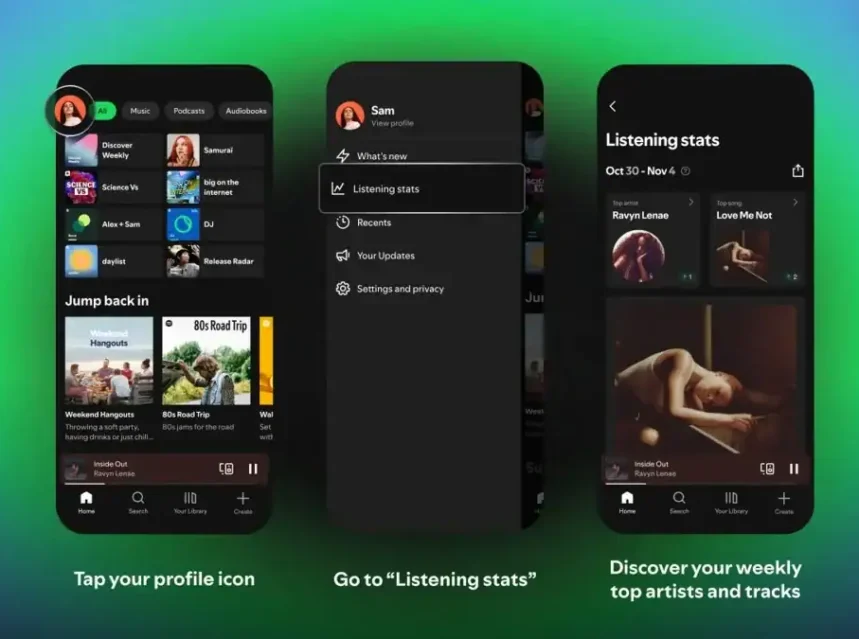The height and width of the screenshot is (639, 859).
Task: Click the playback progress bar on left phone
Action: tap(164, 483)
